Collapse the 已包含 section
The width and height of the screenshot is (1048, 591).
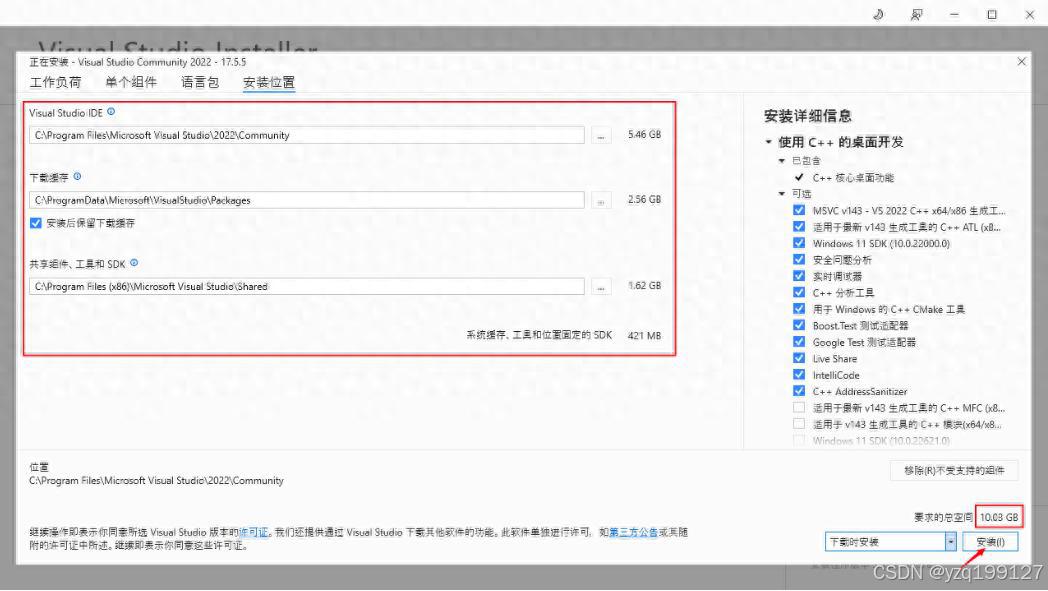781,161
